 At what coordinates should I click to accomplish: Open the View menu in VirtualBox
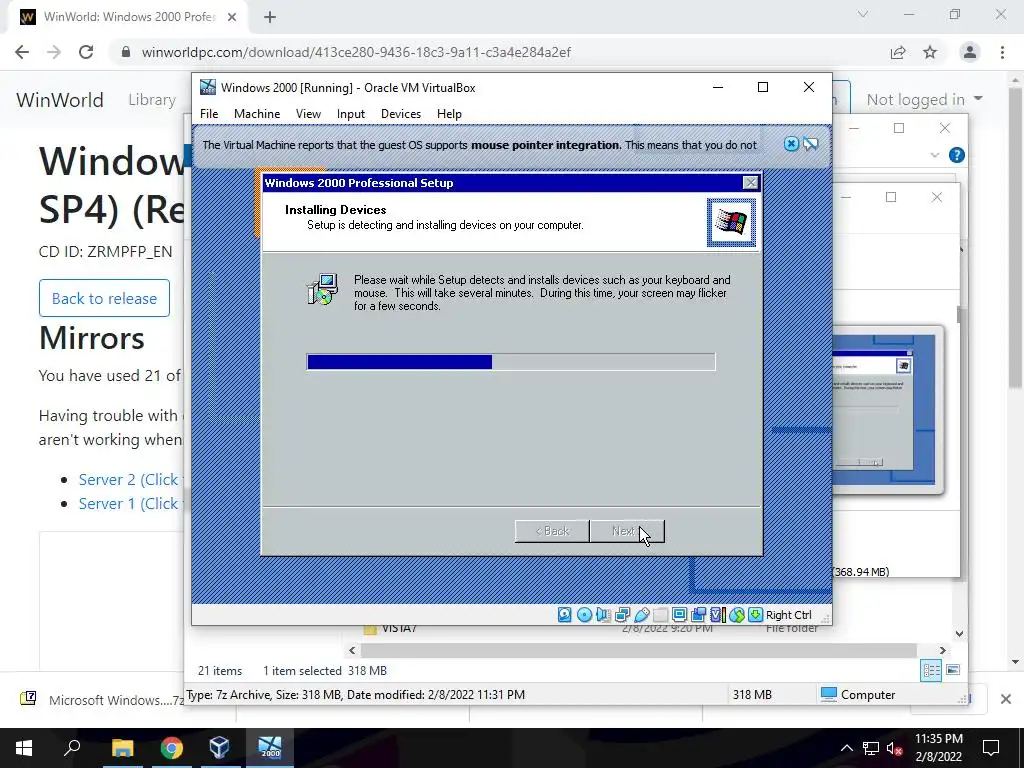click(308, 114)
